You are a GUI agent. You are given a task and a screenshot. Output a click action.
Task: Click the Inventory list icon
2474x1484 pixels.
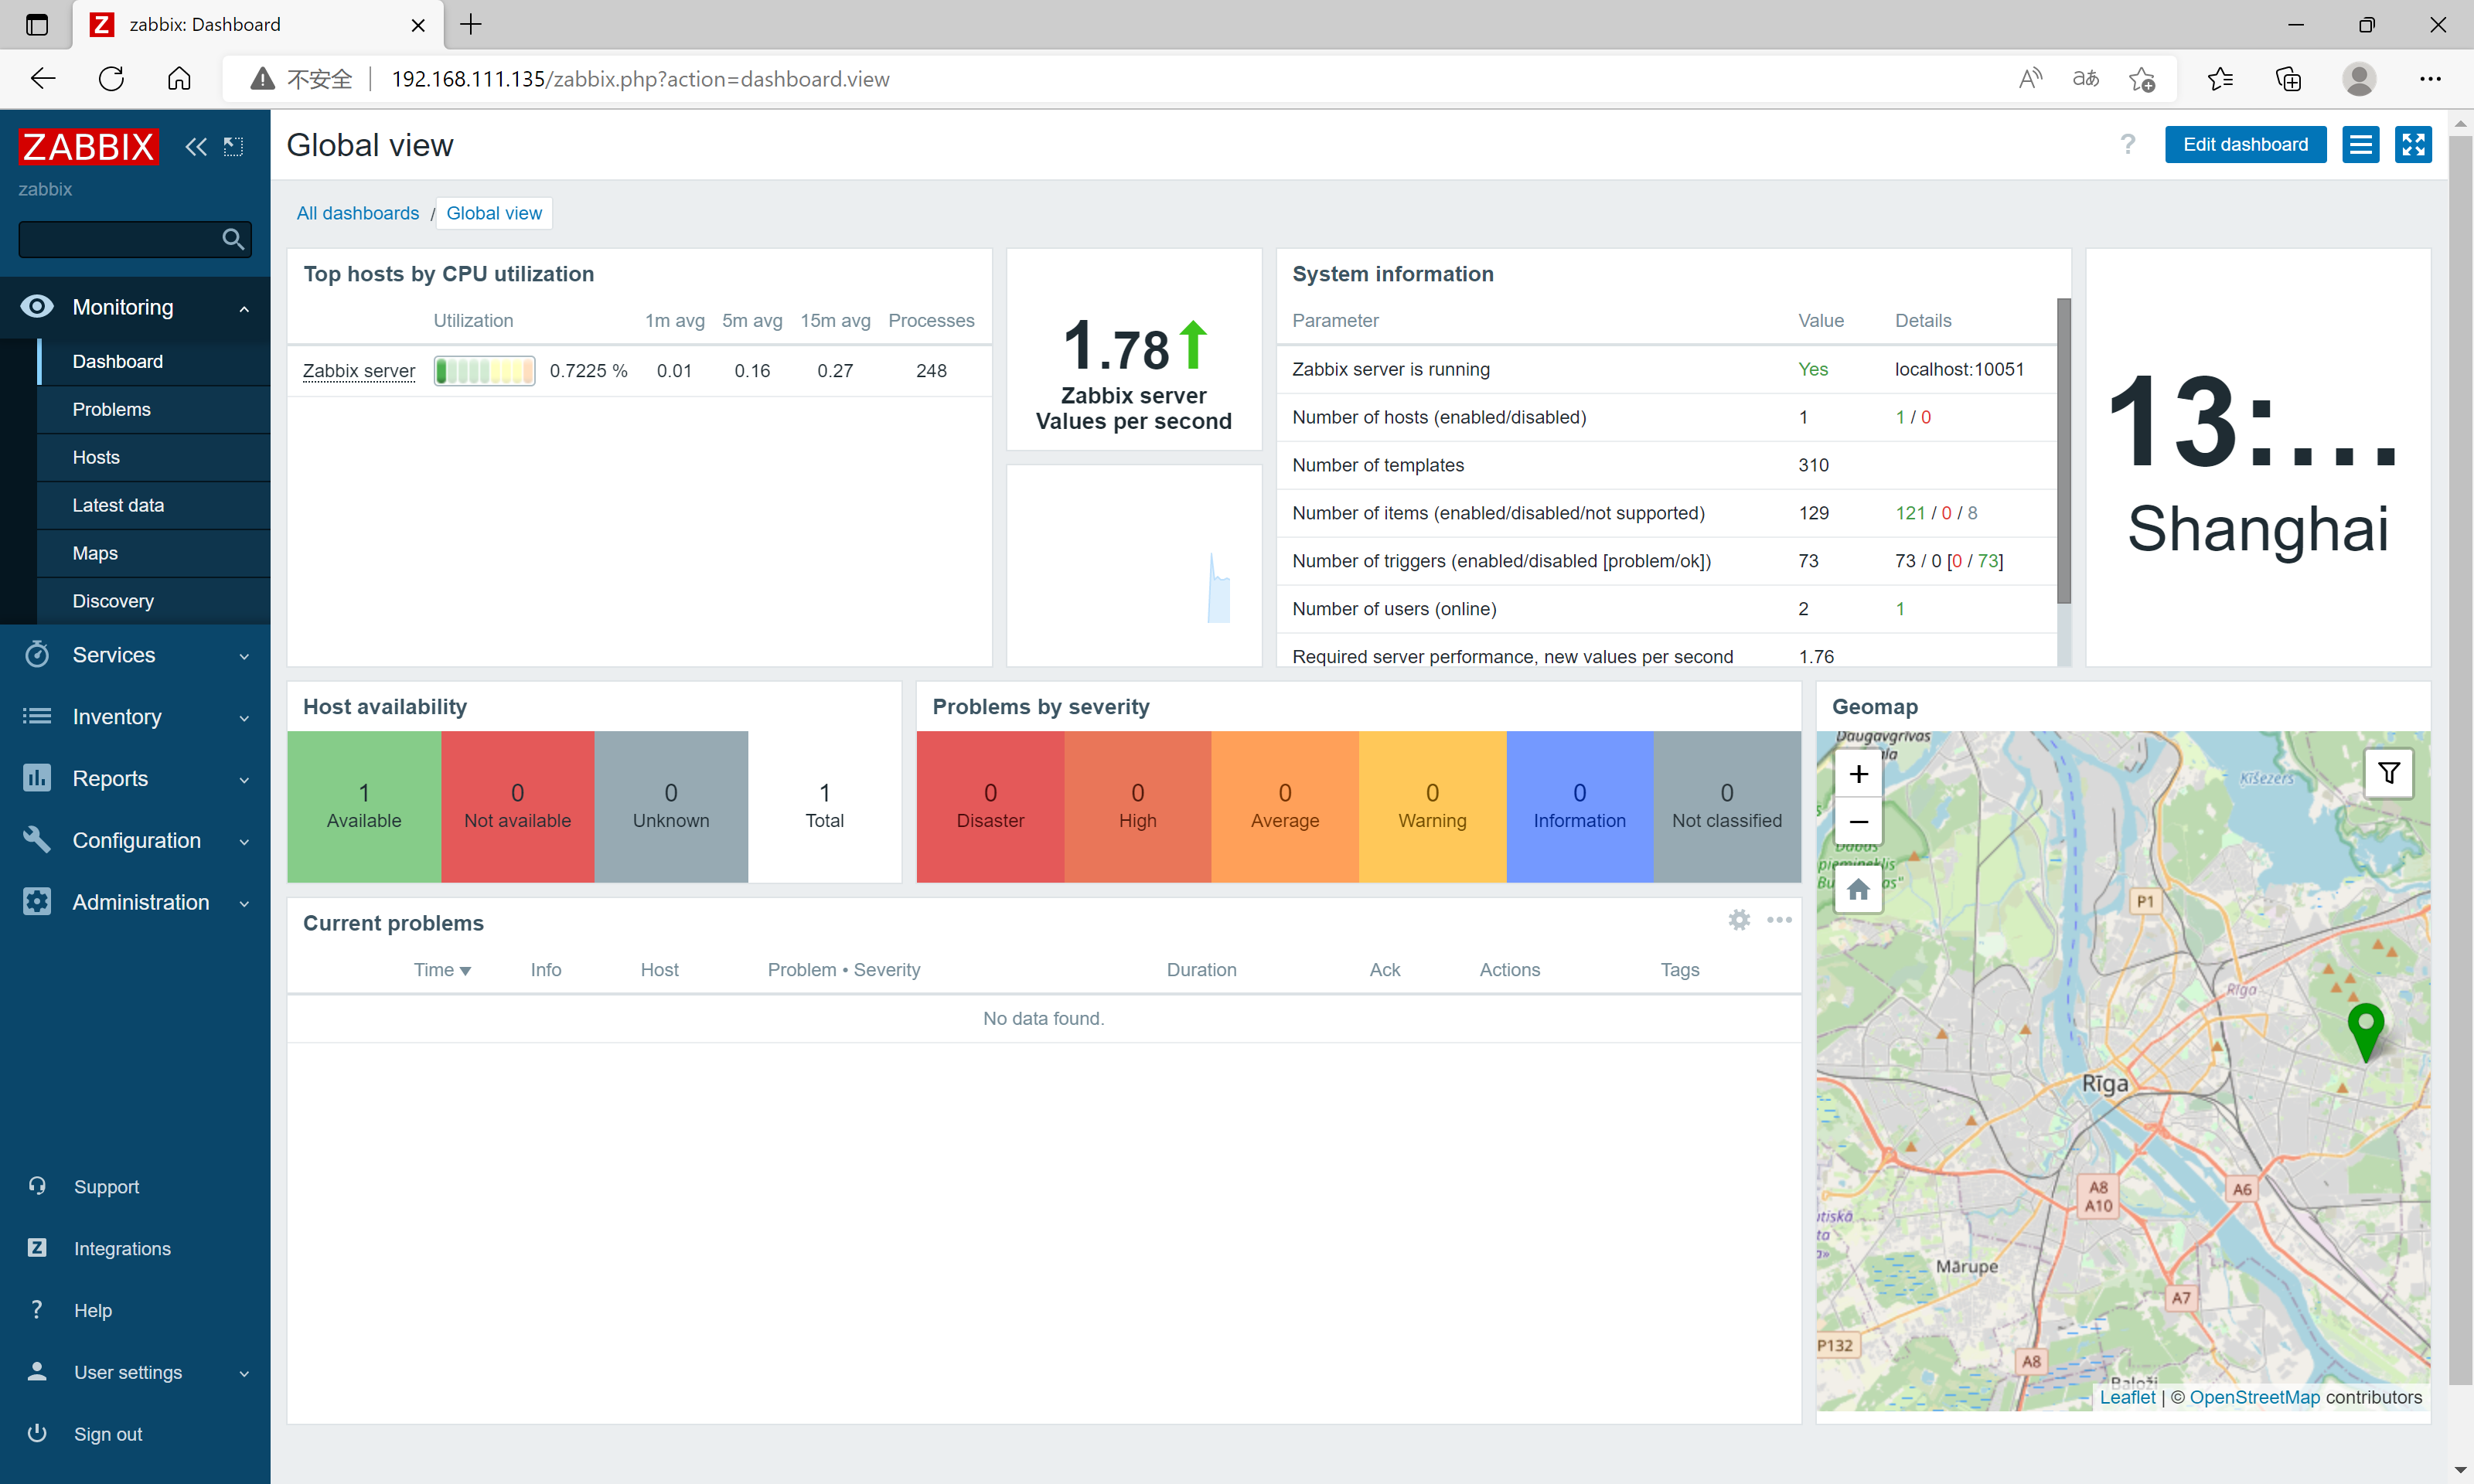[x=37, y=716]
